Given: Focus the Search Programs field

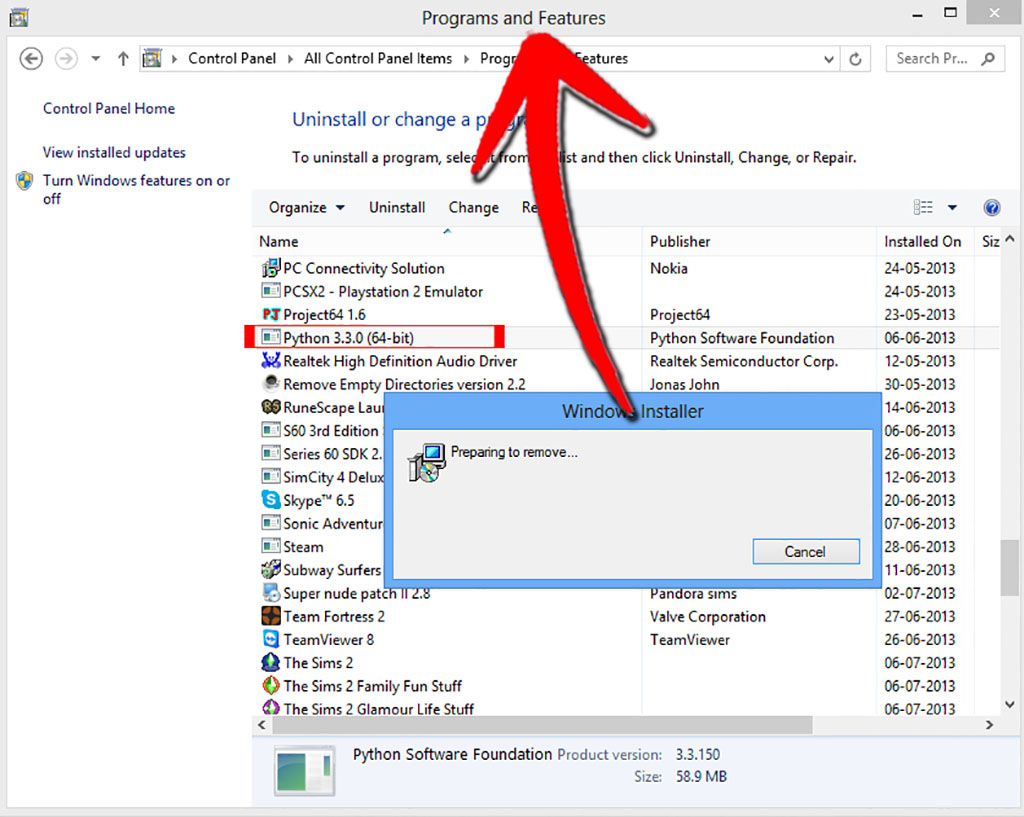Looking at the screenshot, I should 944,59.
